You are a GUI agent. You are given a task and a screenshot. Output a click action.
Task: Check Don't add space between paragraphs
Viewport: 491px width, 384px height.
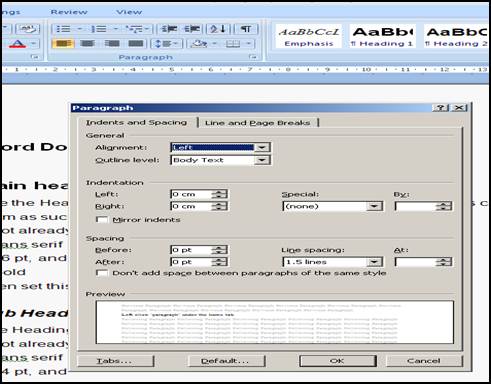click(102, 273)
